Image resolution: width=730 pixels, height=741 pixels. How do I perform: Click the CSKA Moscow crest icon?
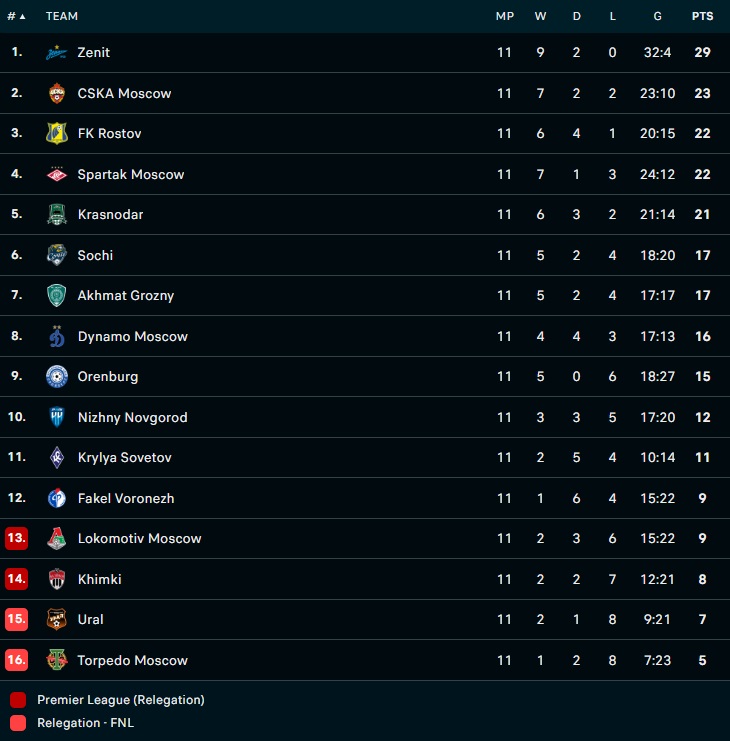[57, 93]
